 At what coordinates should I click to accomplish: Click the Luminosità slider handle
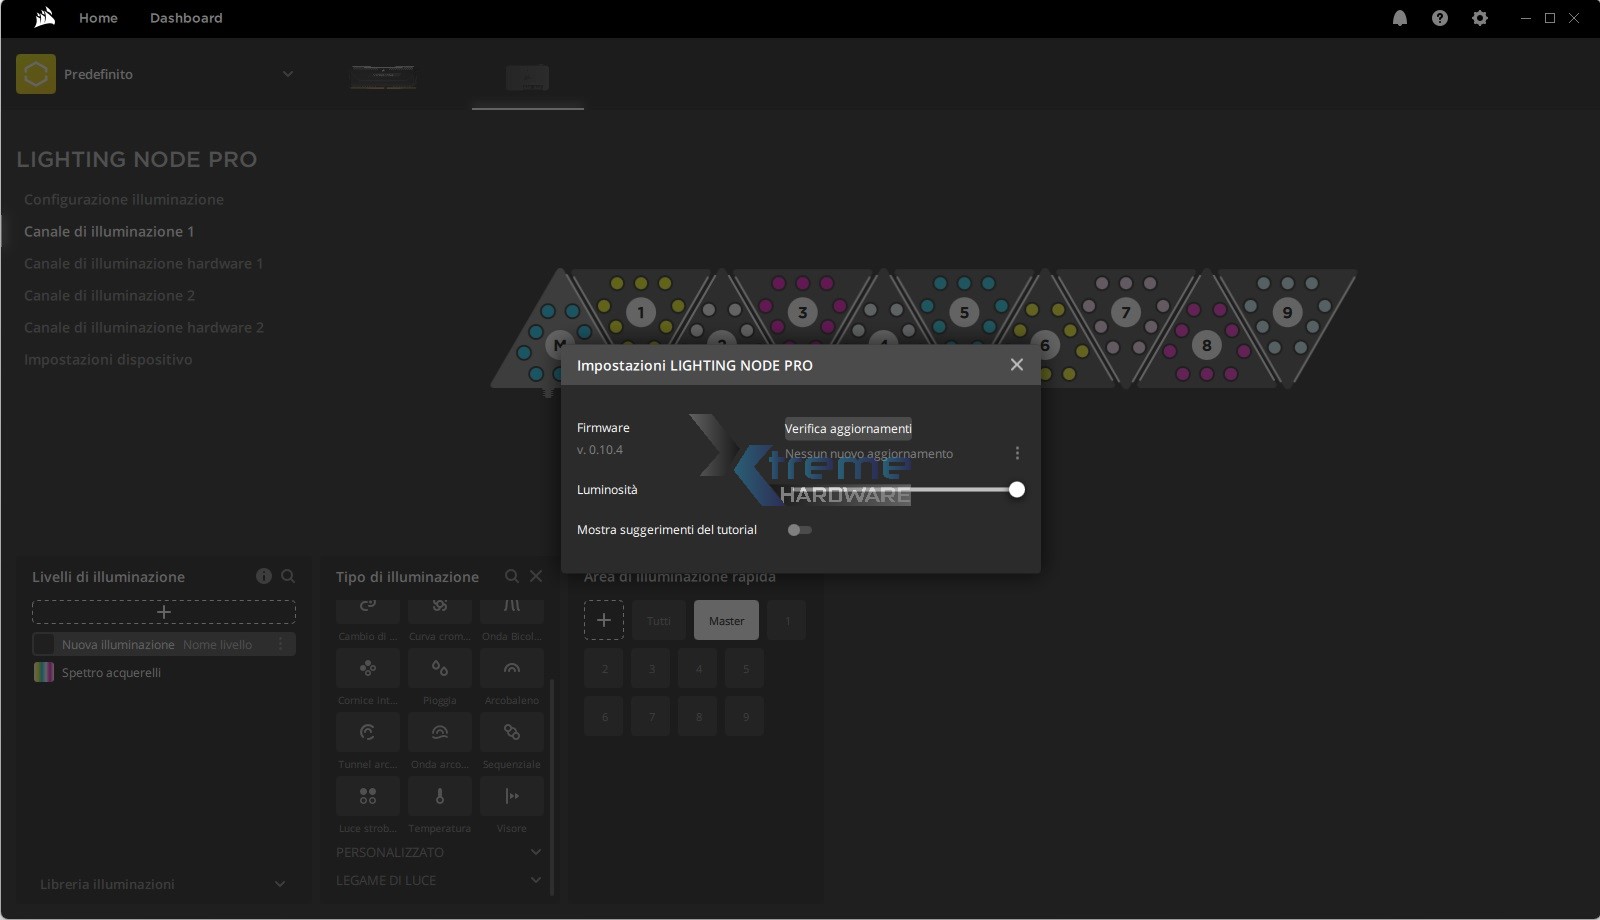[x=1016, y=490]
